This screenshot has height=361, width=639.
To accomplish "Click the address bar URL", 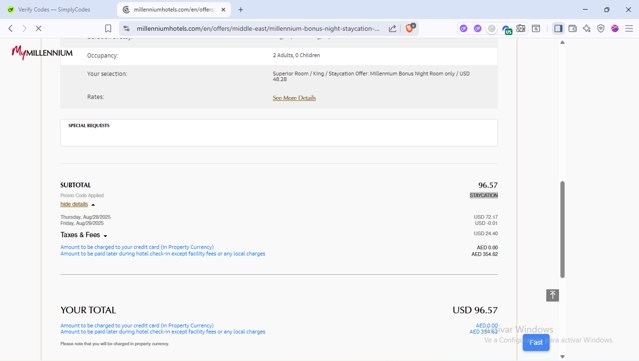I will click(x=258, y=29).
